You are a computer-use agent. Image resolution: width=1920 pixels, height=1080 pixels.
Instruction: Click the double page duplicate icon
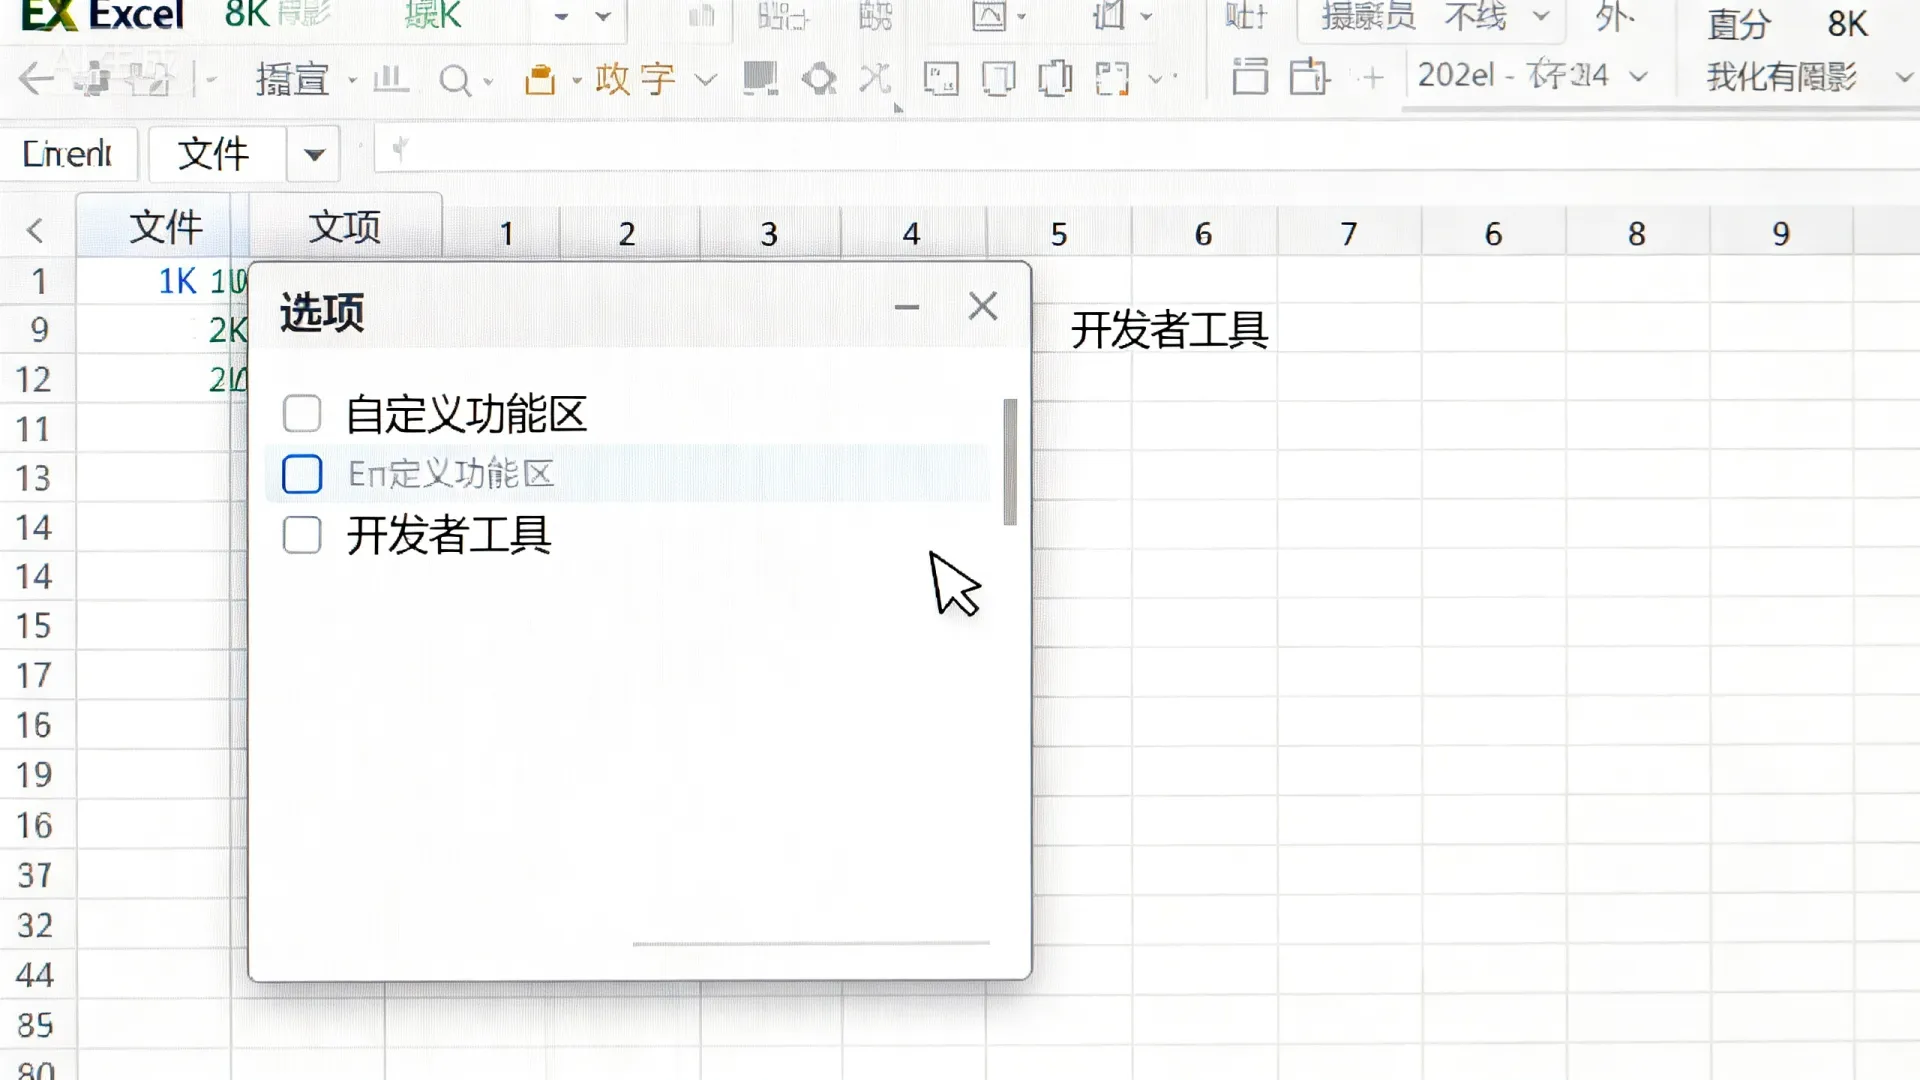pos(1055,78)
